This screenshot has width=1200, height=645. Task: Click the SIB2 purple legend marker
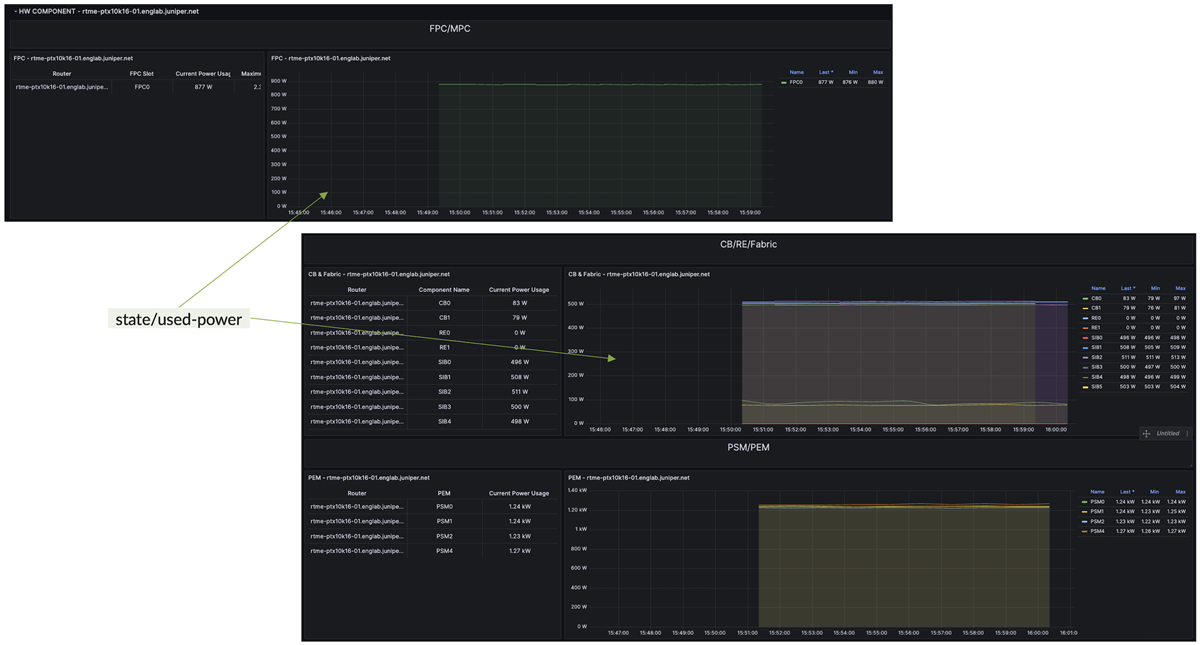tap(1086, 357)
